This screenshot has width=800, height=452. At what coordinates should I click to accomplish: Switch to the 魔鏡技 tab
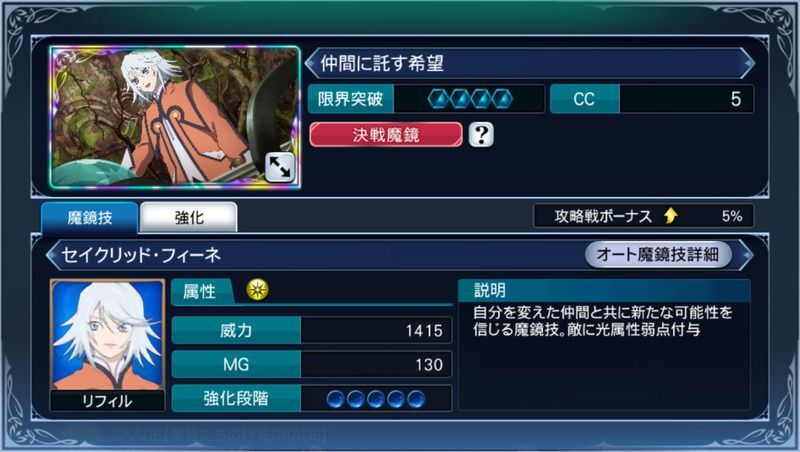(90, 218)
